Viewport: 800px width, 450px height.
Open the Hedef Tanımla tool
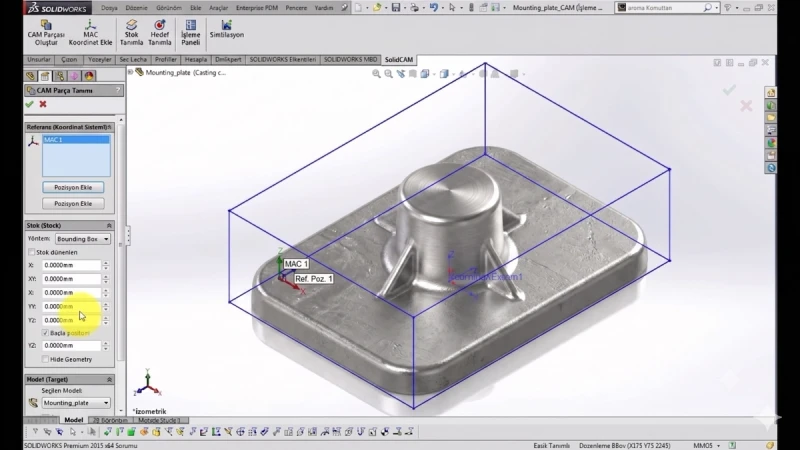tap(159, 33)
